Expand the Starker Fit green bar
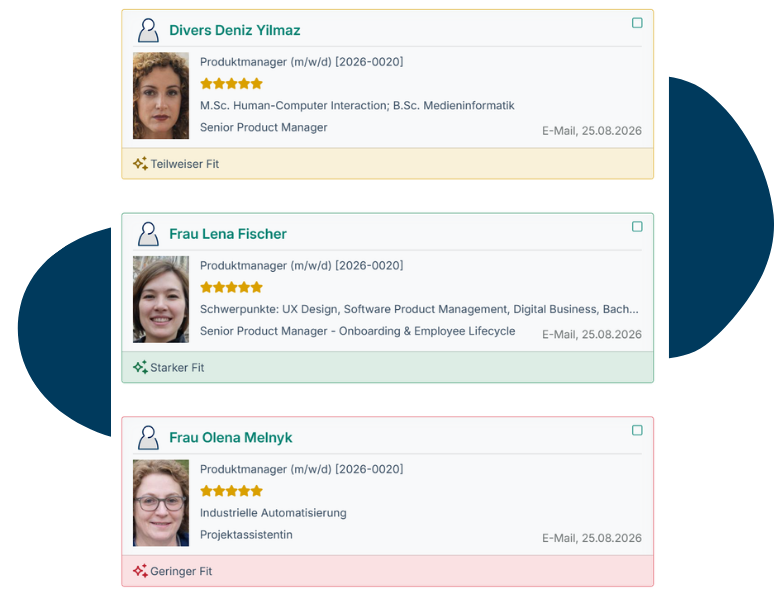Viewport: 780px width, 600px height. click(x=388, y=367)
